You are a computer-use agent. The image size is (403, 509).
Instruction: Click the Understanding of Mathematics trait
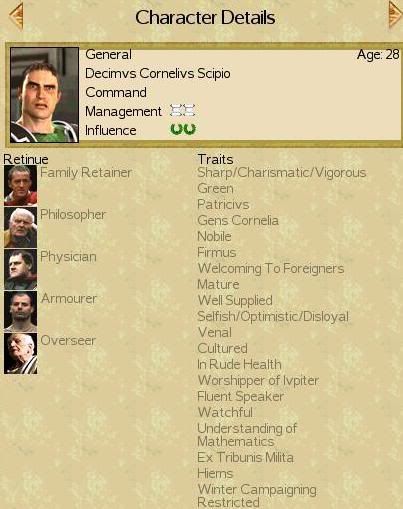coord(247,435)
